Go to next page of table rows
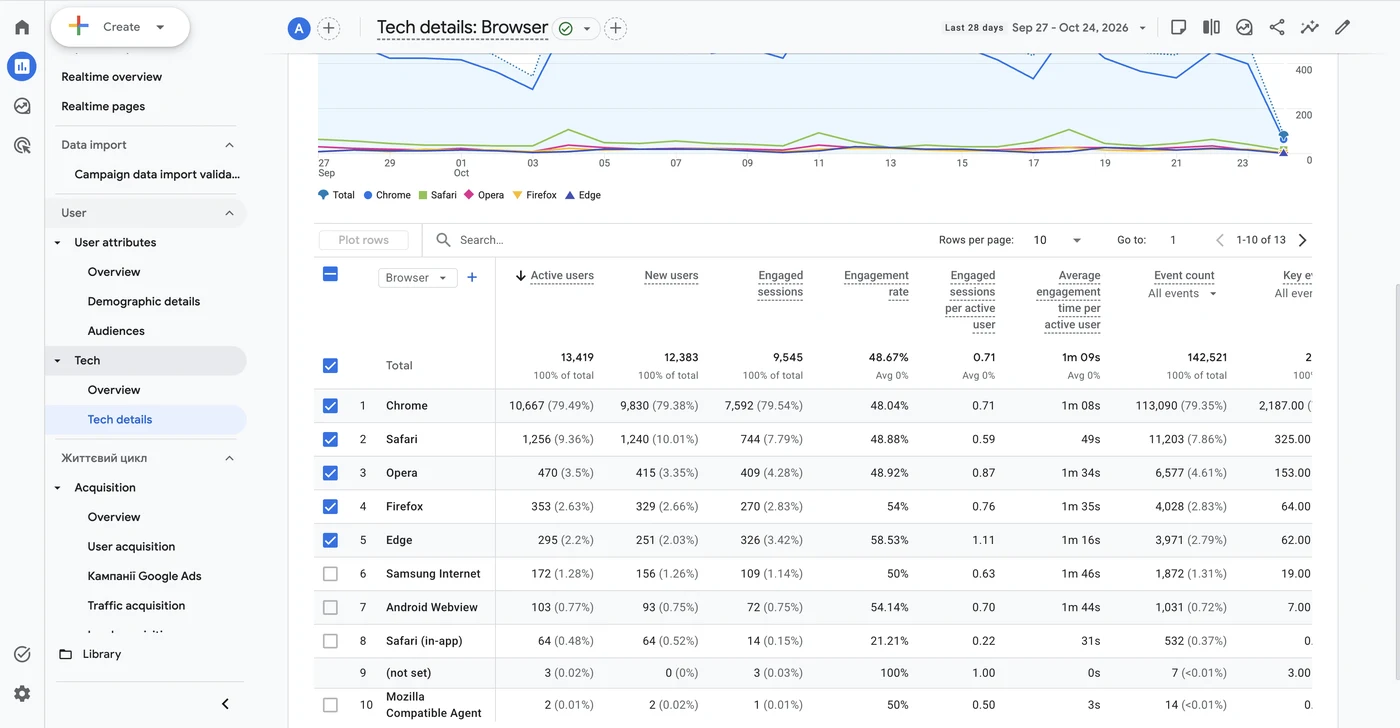The height and width of the screenshot is (728, 1400). pos(1302,240)
